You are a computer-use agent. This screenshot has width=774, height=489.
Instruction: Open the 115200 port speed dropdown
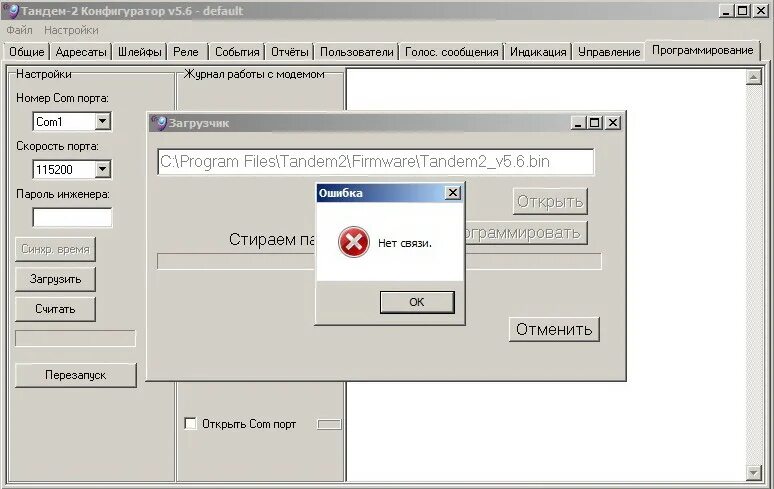pos(102,169)
